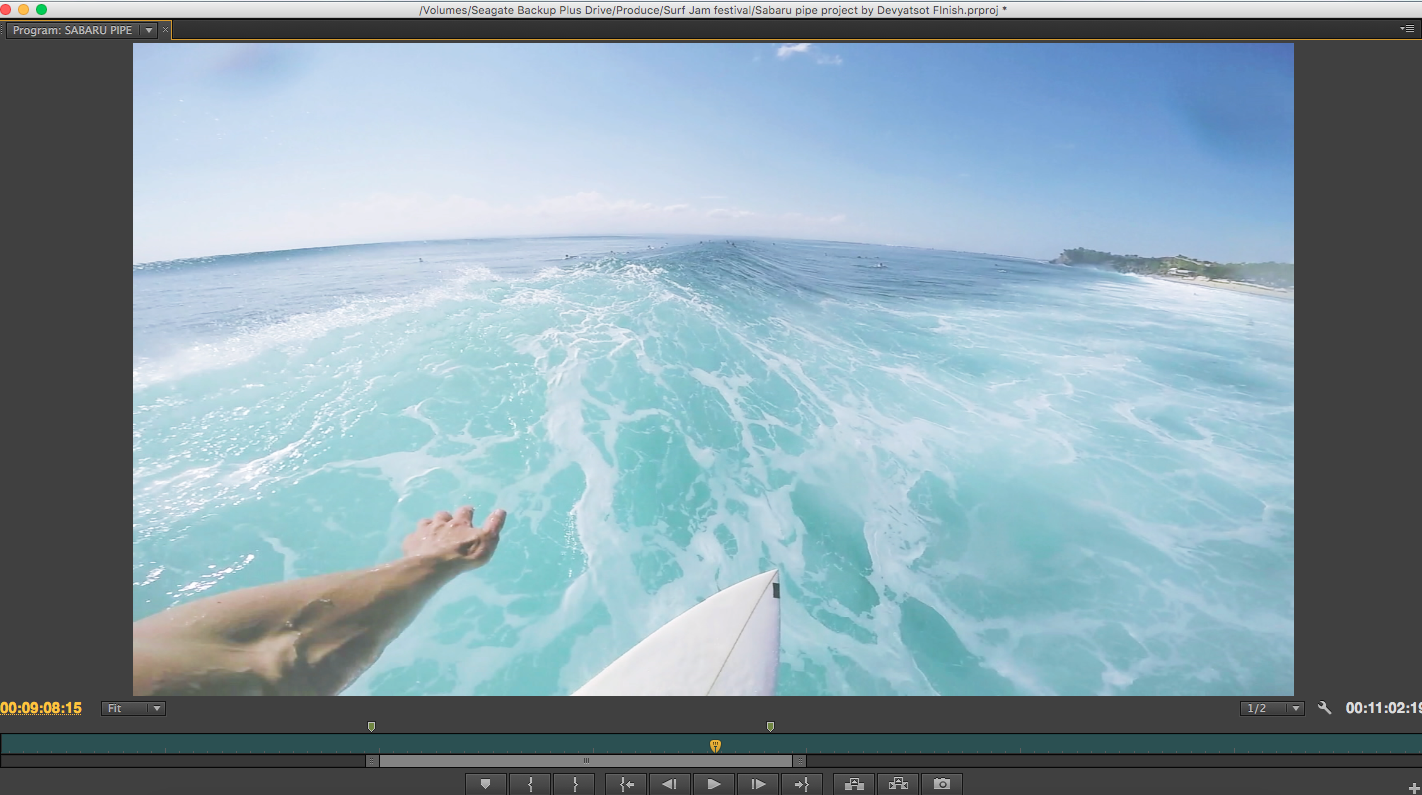Image resolution: width=1422 pixels, height=795 pixels.
Task: Click the second sequence marker above the ruler
Action: click(770, 727)
